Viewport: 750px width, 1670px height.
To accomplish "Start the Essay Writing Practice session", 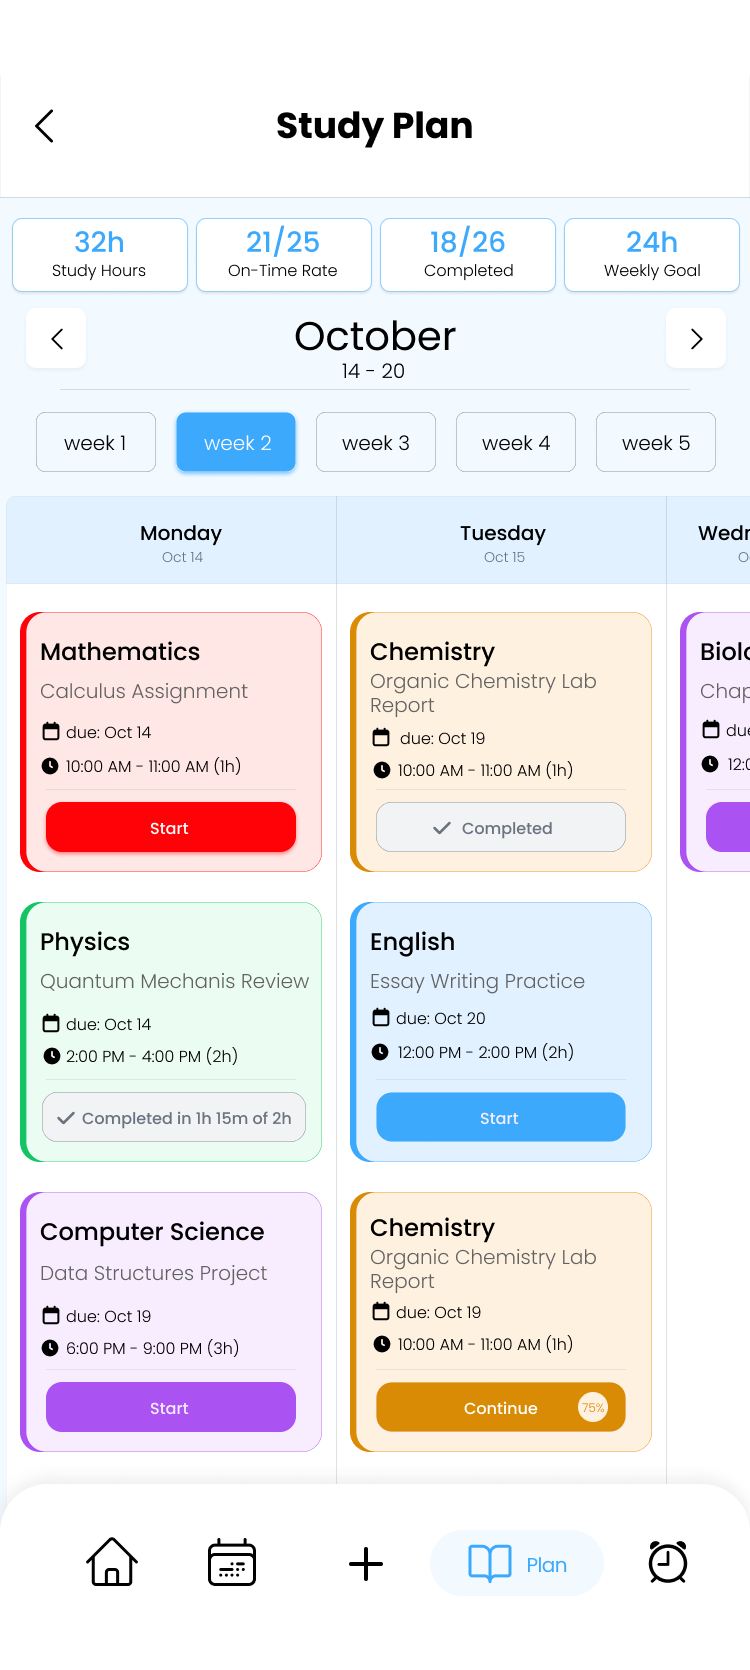I will pyautogui.click(x=500, y=1117).
